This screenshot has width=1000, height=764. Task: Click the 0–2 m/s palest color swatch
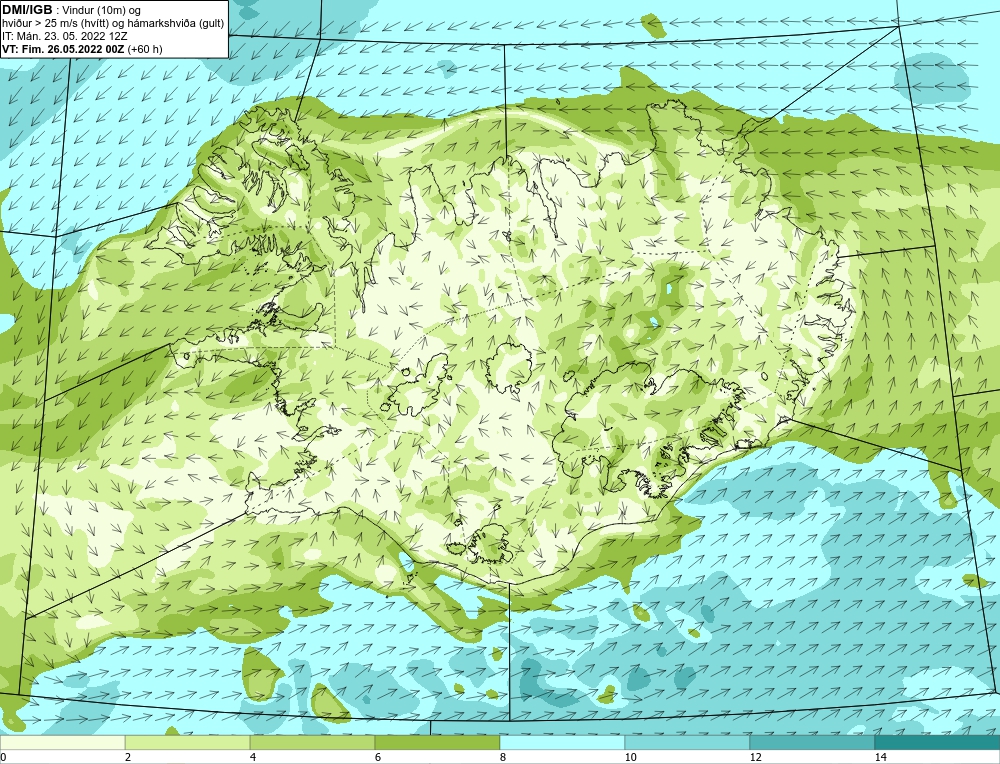pos(62,742)
